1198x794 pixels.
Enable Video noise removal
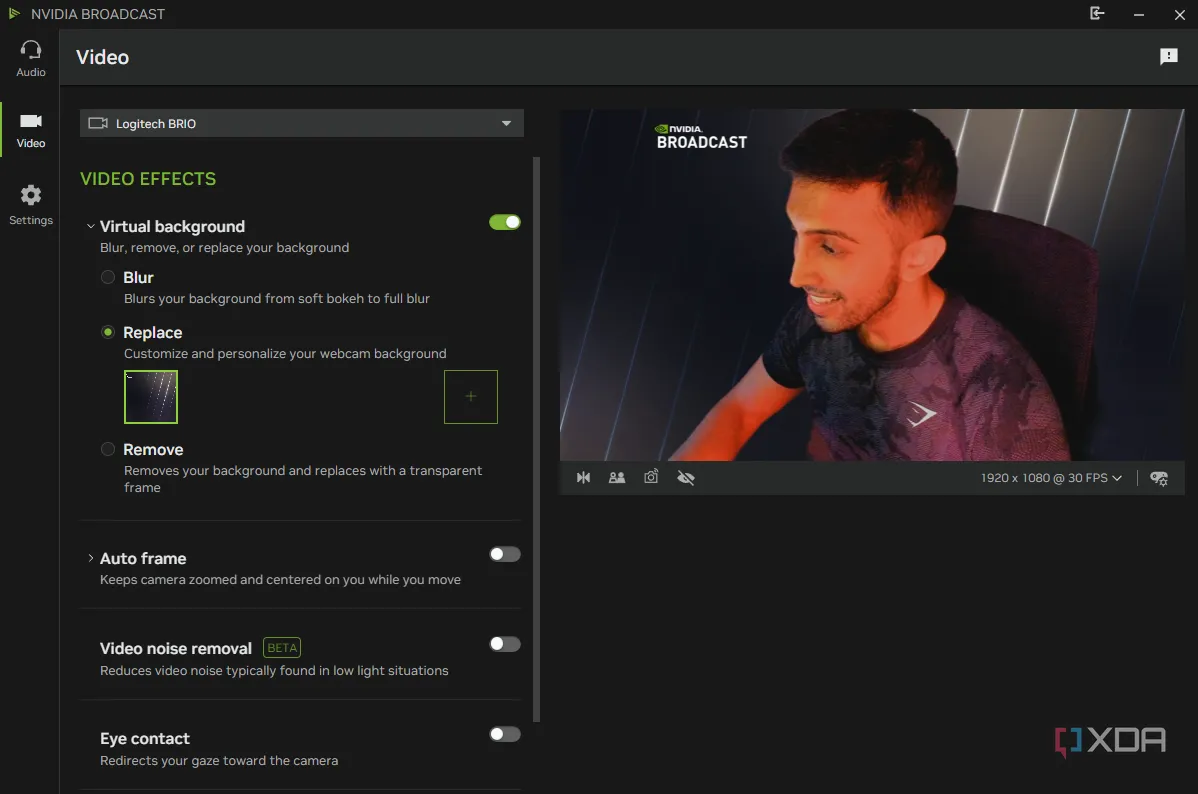tap(504, 644)
